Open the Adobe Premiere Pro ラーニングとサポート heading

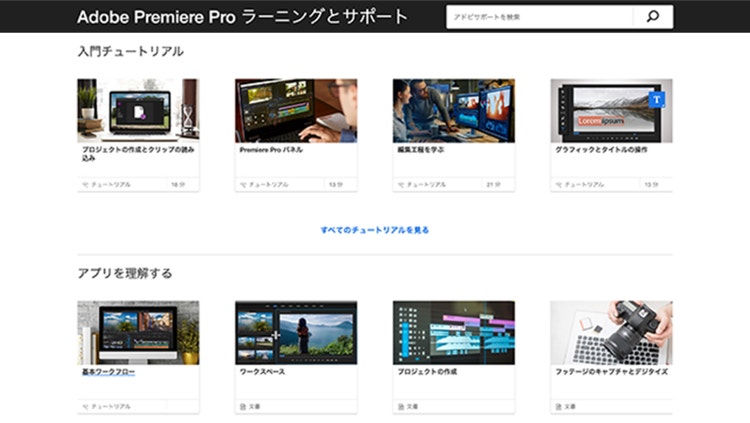(242, 17)
